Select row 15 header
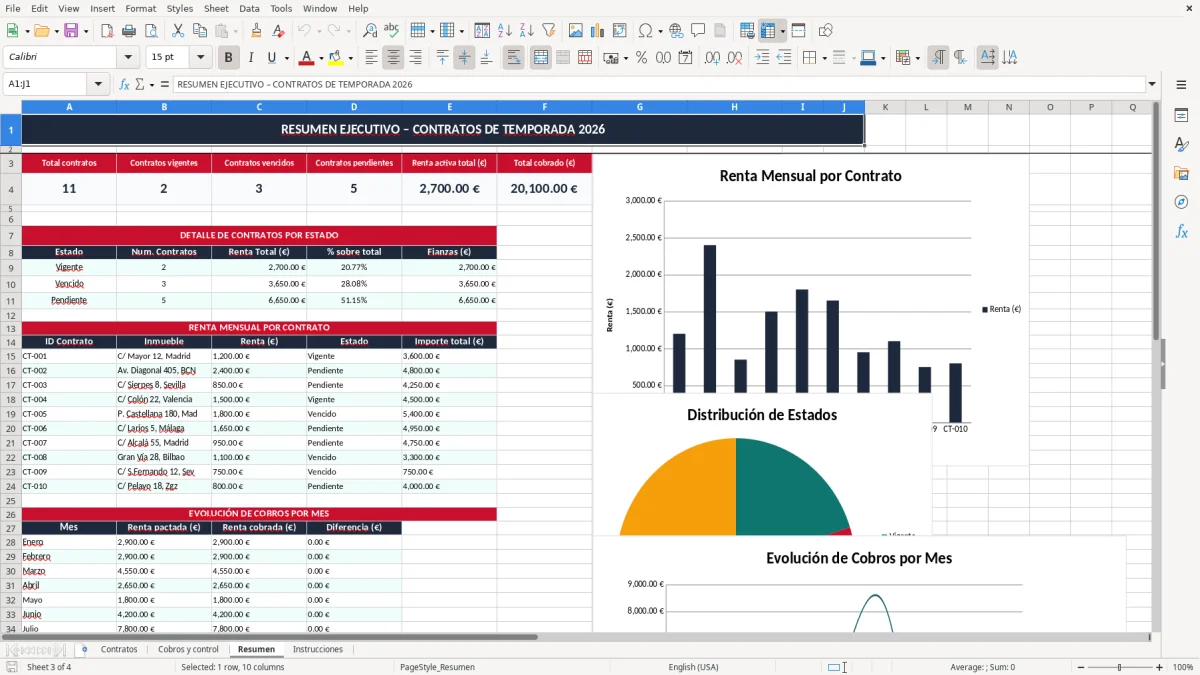 pyautogui.click(x=10, y=356)
